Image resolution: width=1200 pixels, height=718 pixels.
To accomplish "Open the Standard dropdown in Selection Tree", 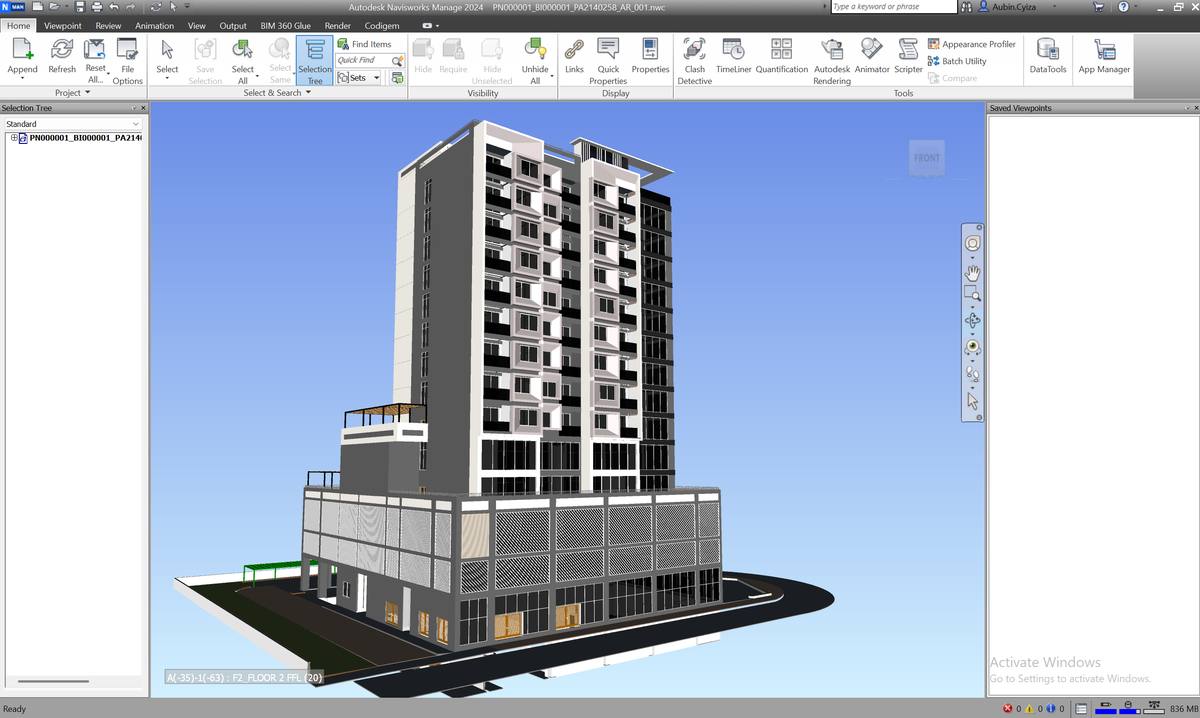I will (73, 124).
